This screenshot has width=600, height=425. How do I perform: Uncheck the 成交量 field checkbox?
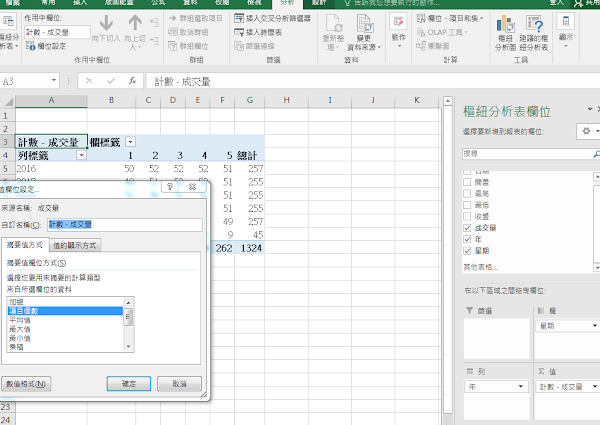467,228
